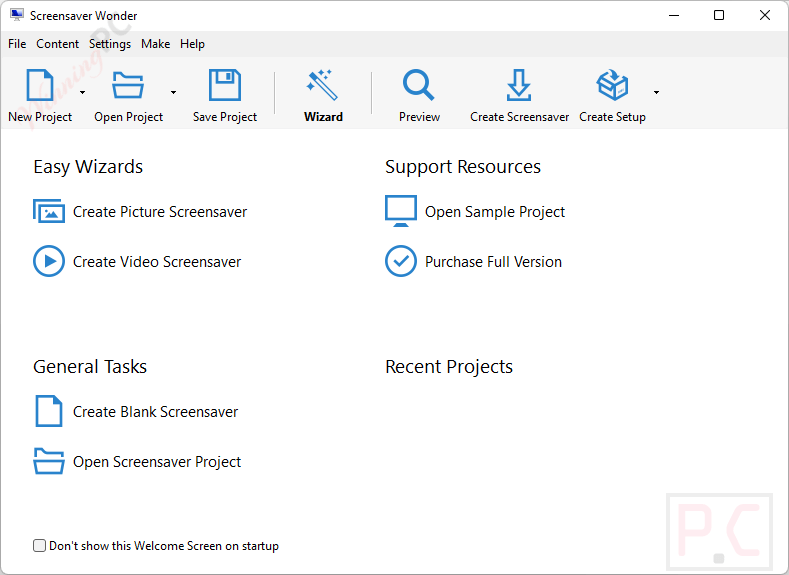
Task: Click the Create Blank Screensaver page icon
Action: 49,411
